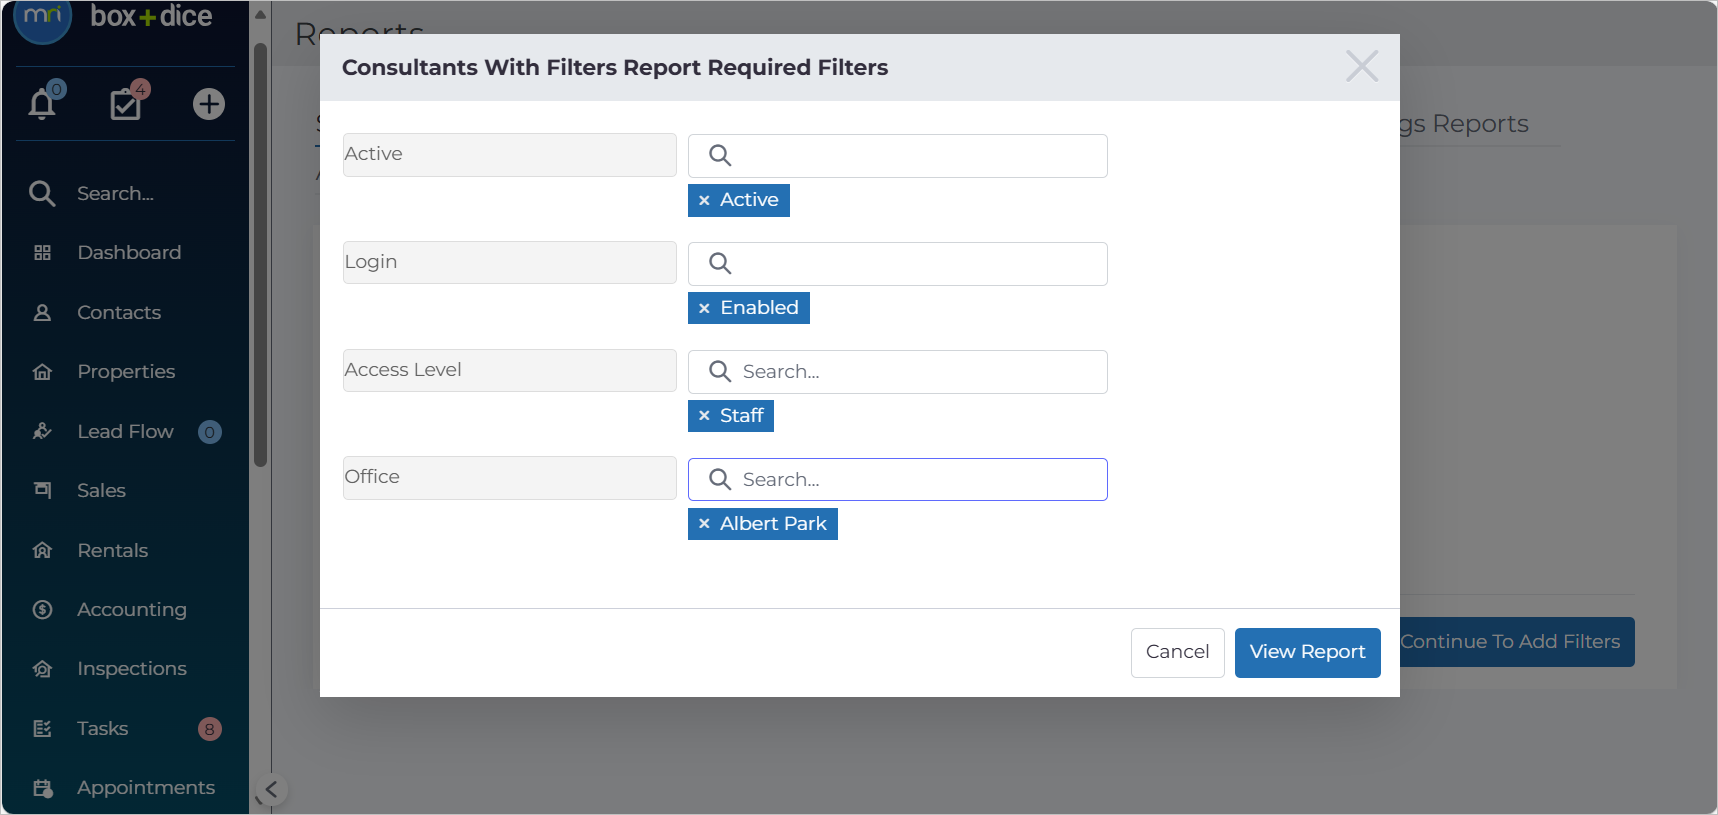Click the Active filter label field

pos(510,155)
